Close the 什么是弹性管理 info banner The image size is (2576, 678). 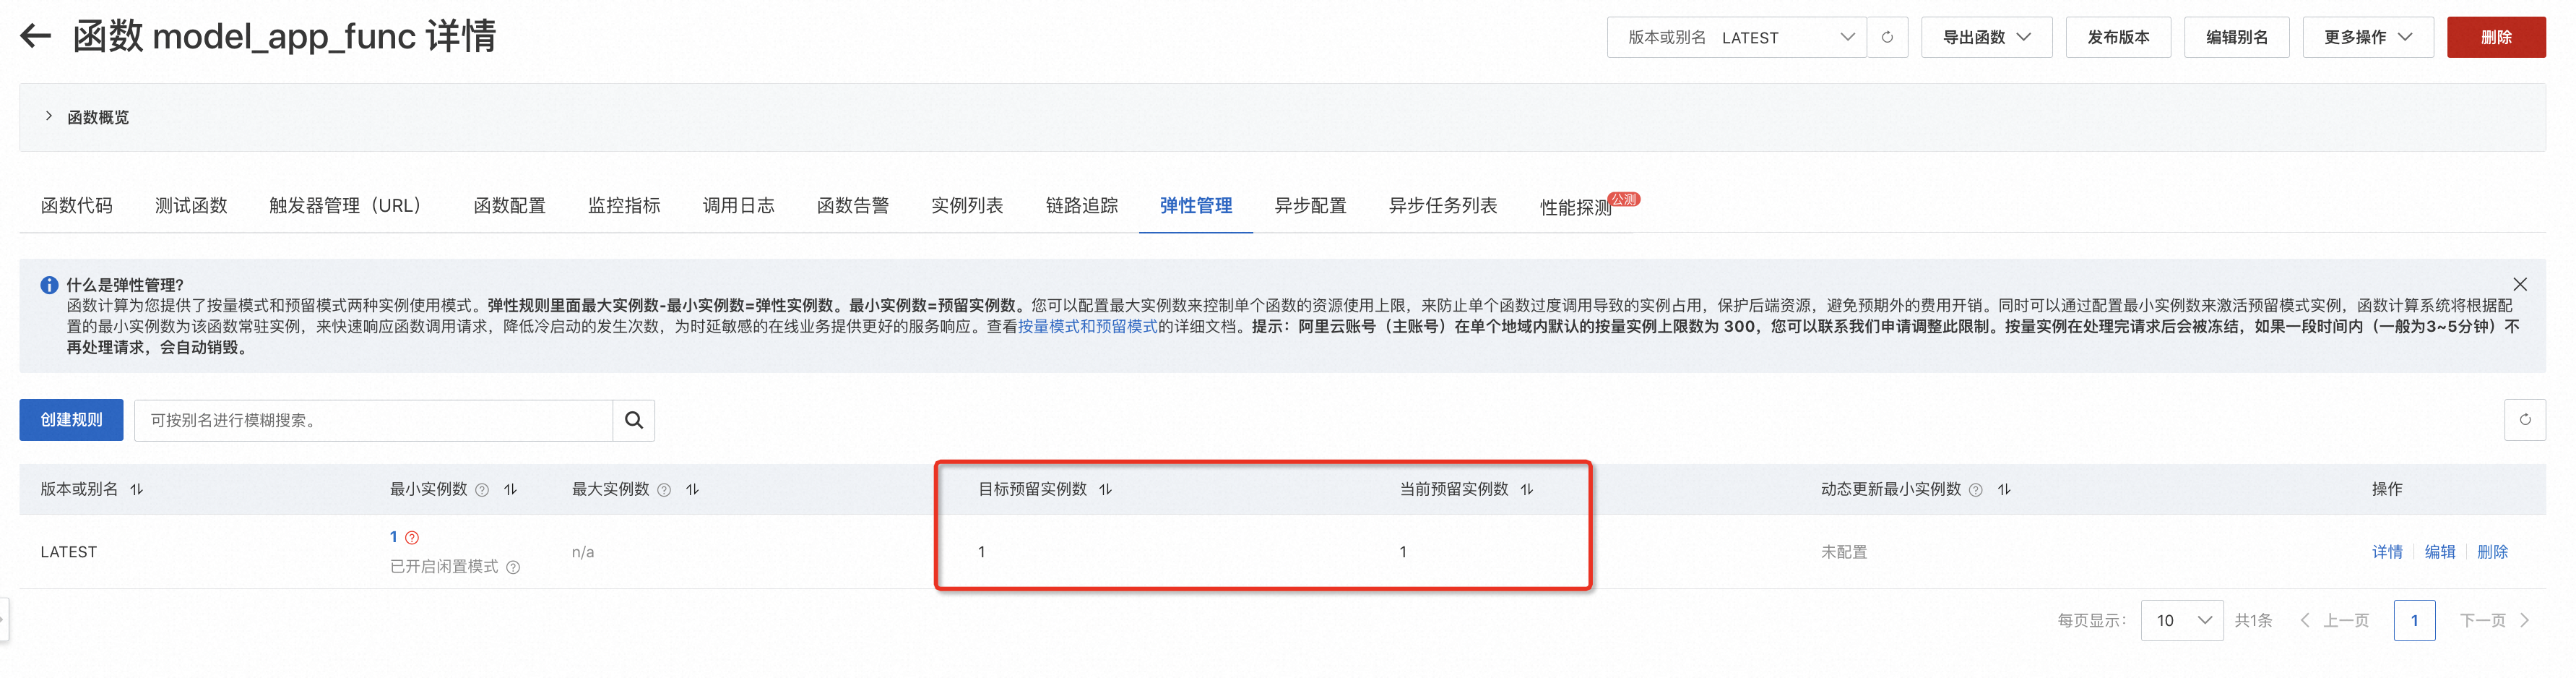[2520, 285]
